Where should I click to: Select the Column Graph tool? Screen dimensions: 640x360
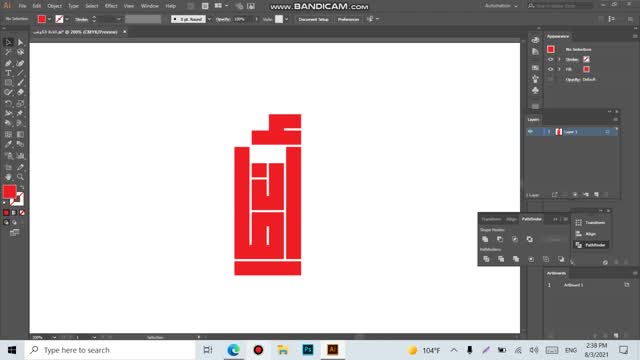click(x=20, y=156)
